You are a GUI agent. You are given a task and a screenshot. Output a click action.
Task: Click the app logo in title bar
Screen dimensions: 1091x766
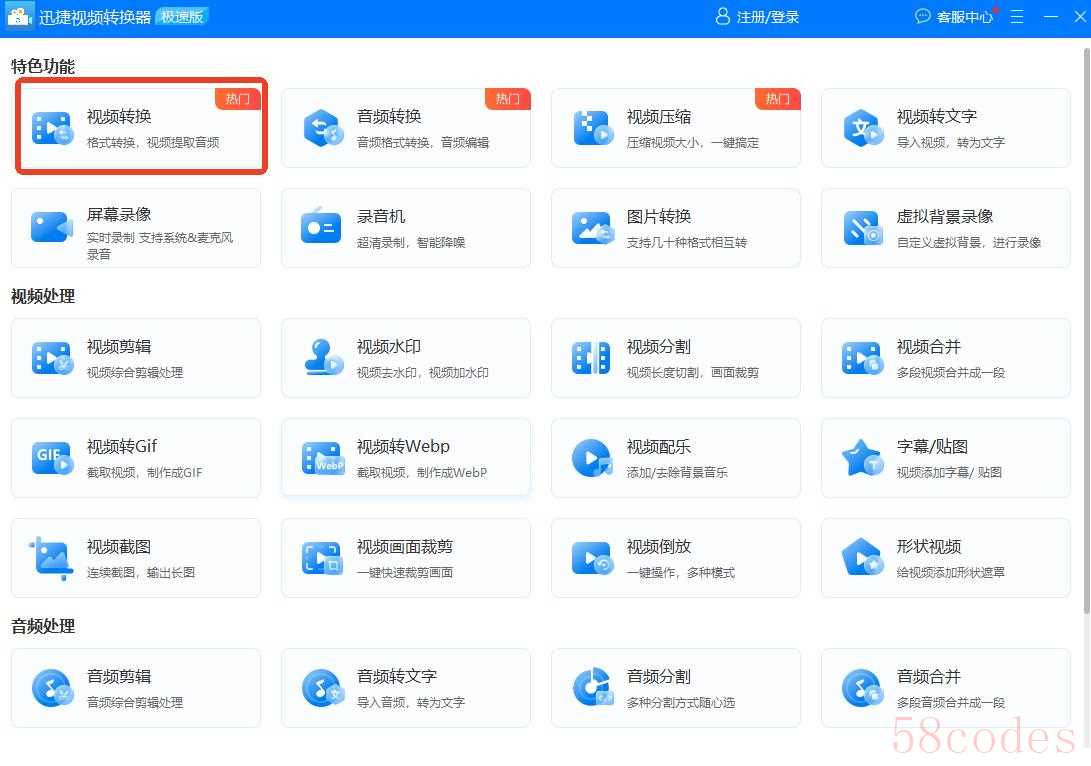(x=19, y=16)
